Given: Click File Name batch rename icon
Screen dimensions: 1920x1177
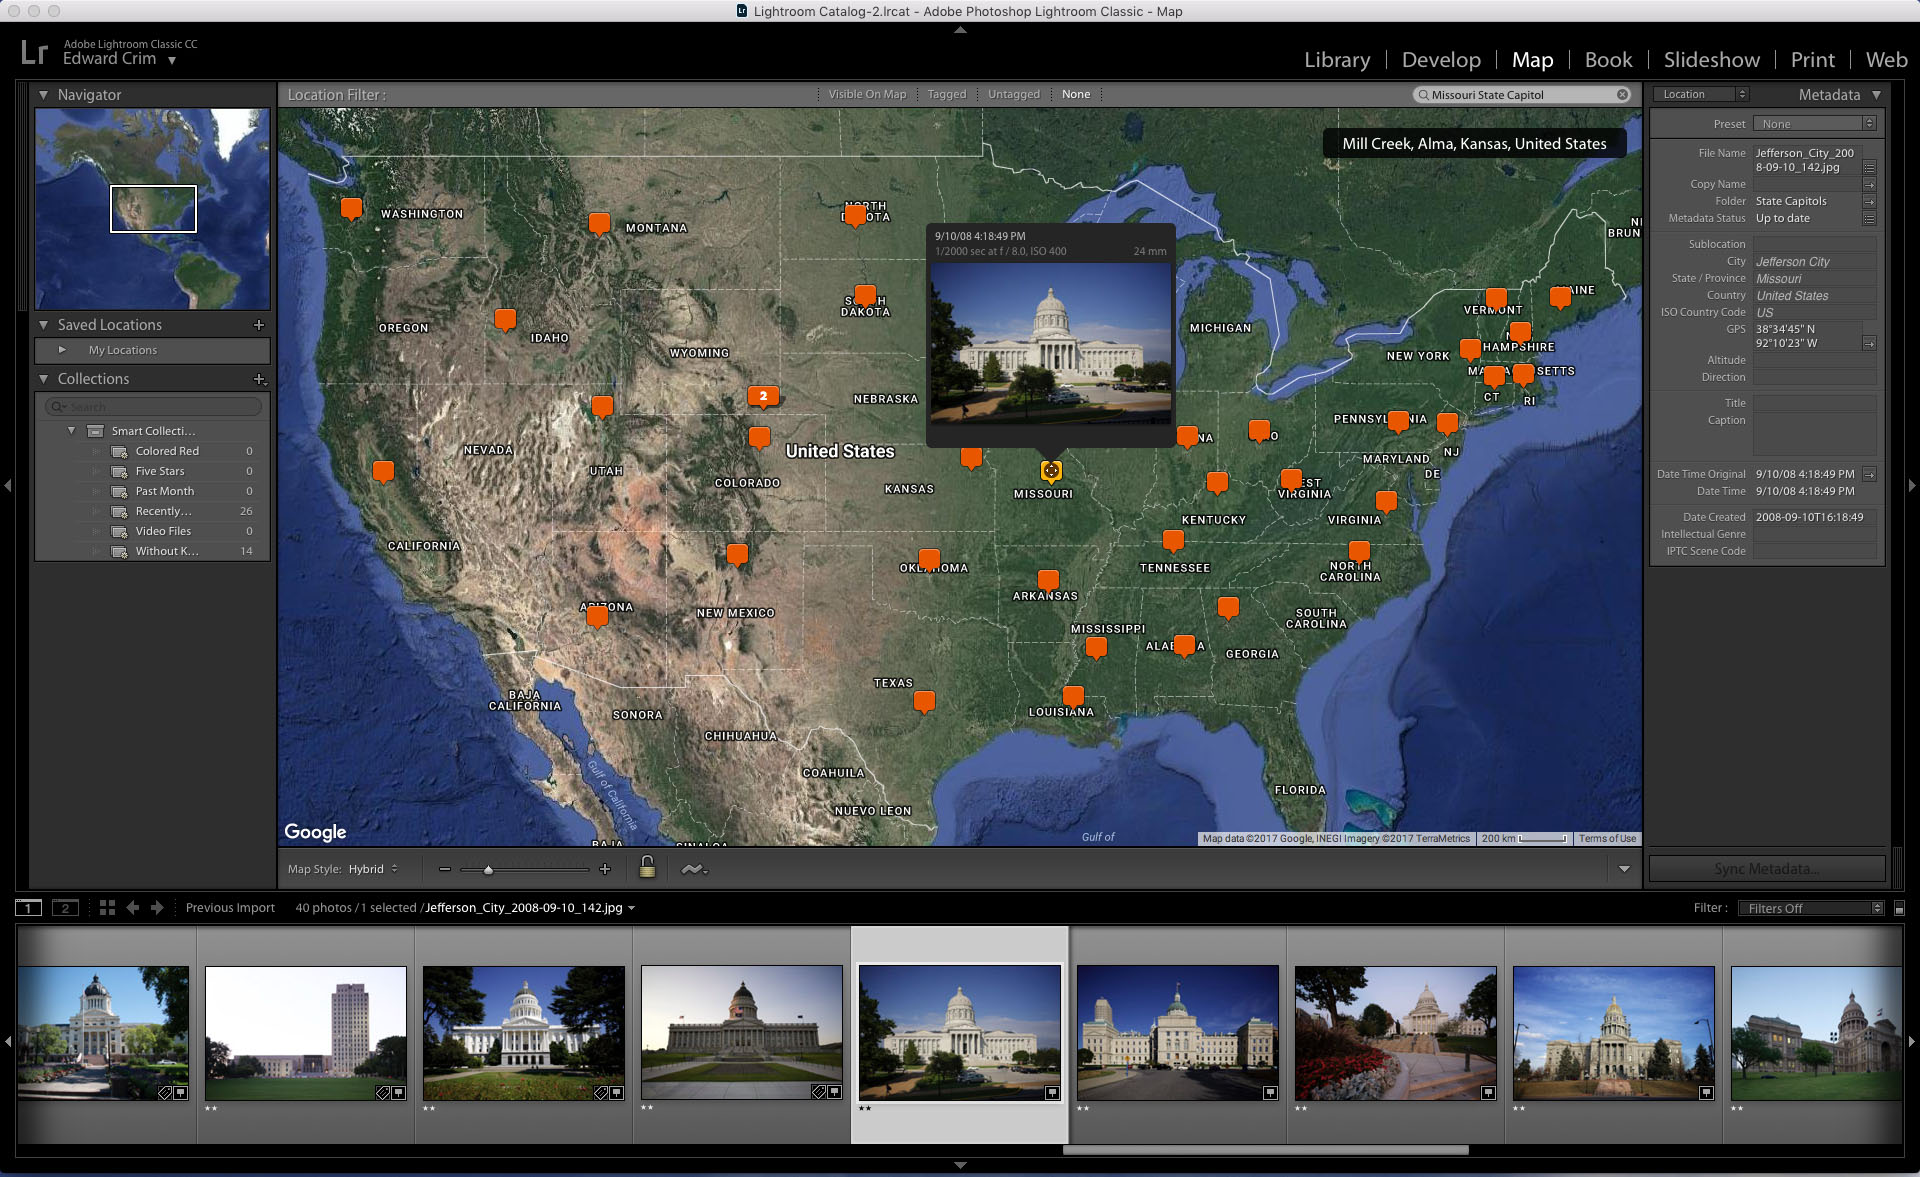Looking at the screenshot, I should pos(1869,167).
